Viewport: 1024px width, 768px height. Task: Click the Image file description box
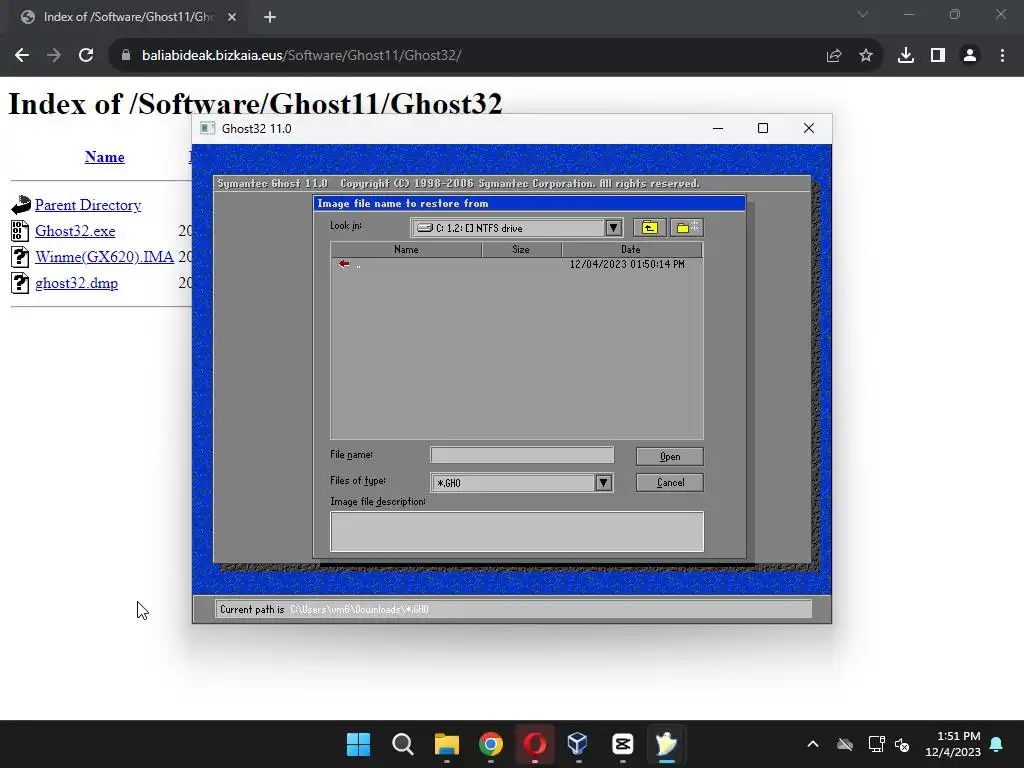(x=517, y=532)
